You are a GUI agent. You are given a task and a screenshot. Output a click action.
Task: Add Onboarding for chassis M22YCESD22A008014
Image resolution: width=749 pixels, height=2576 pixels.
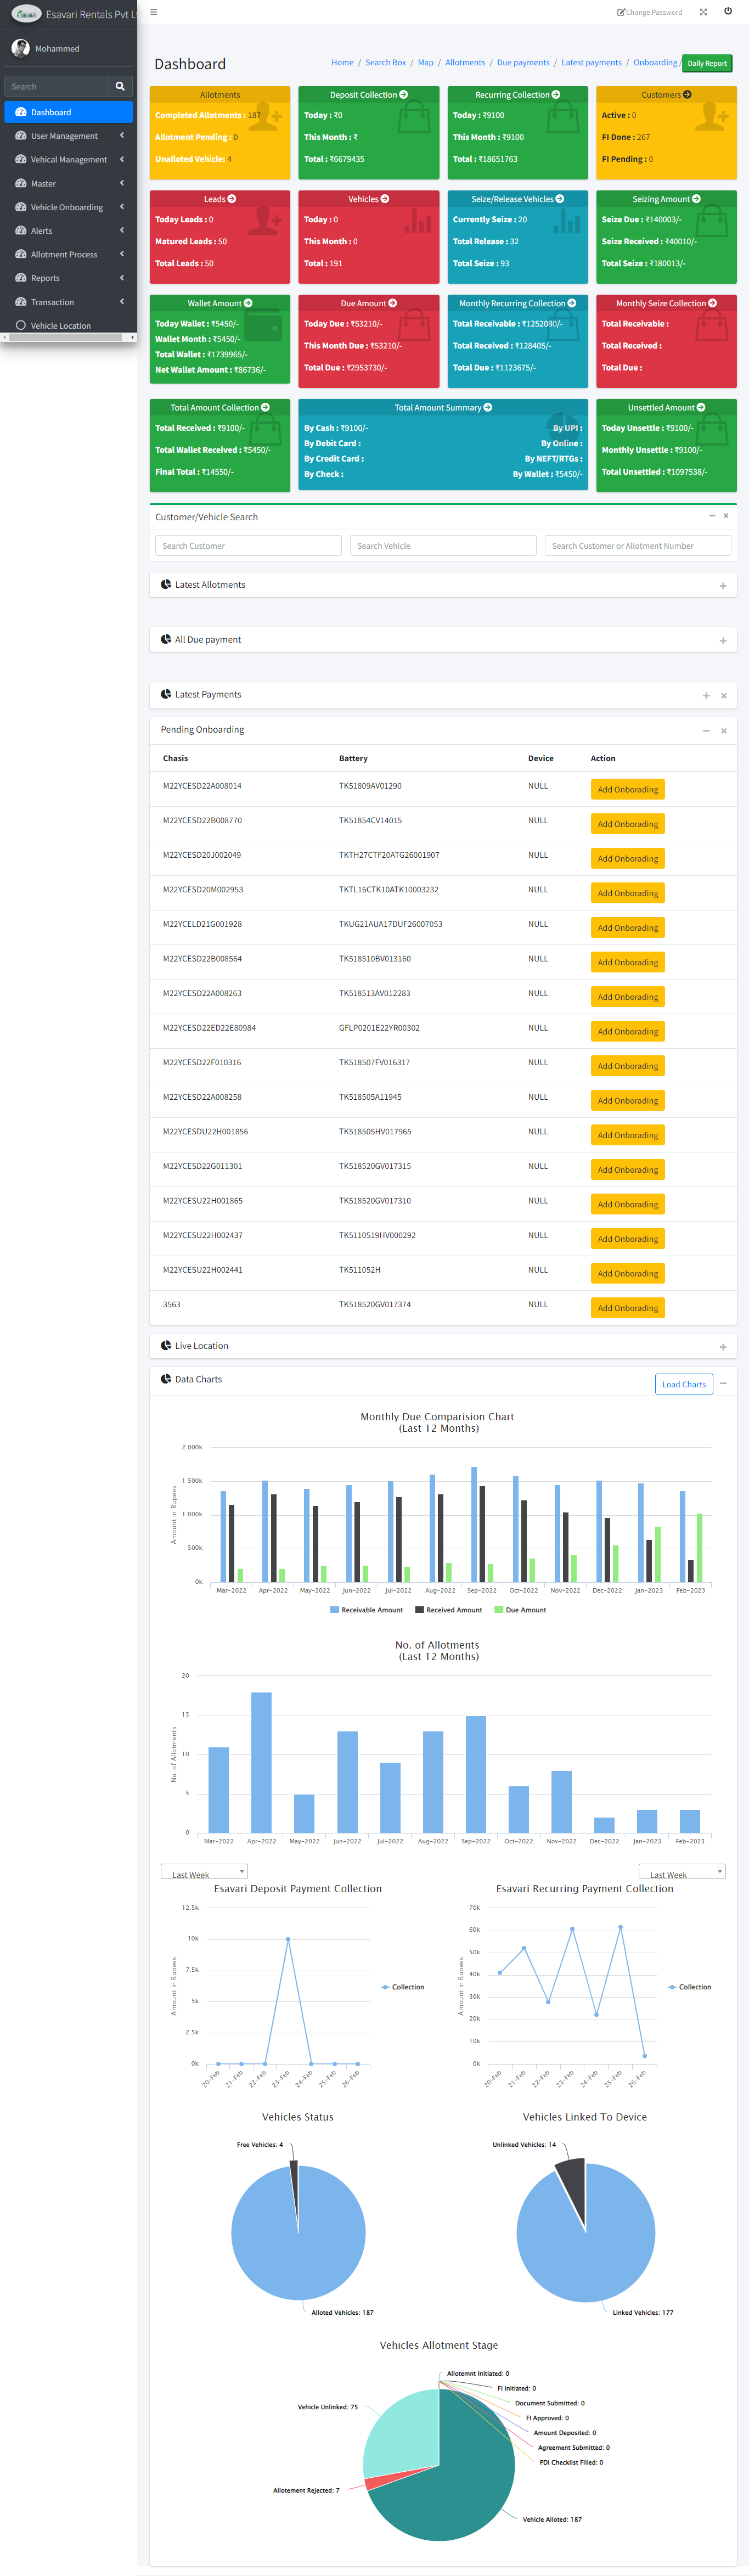pos(628,790)
